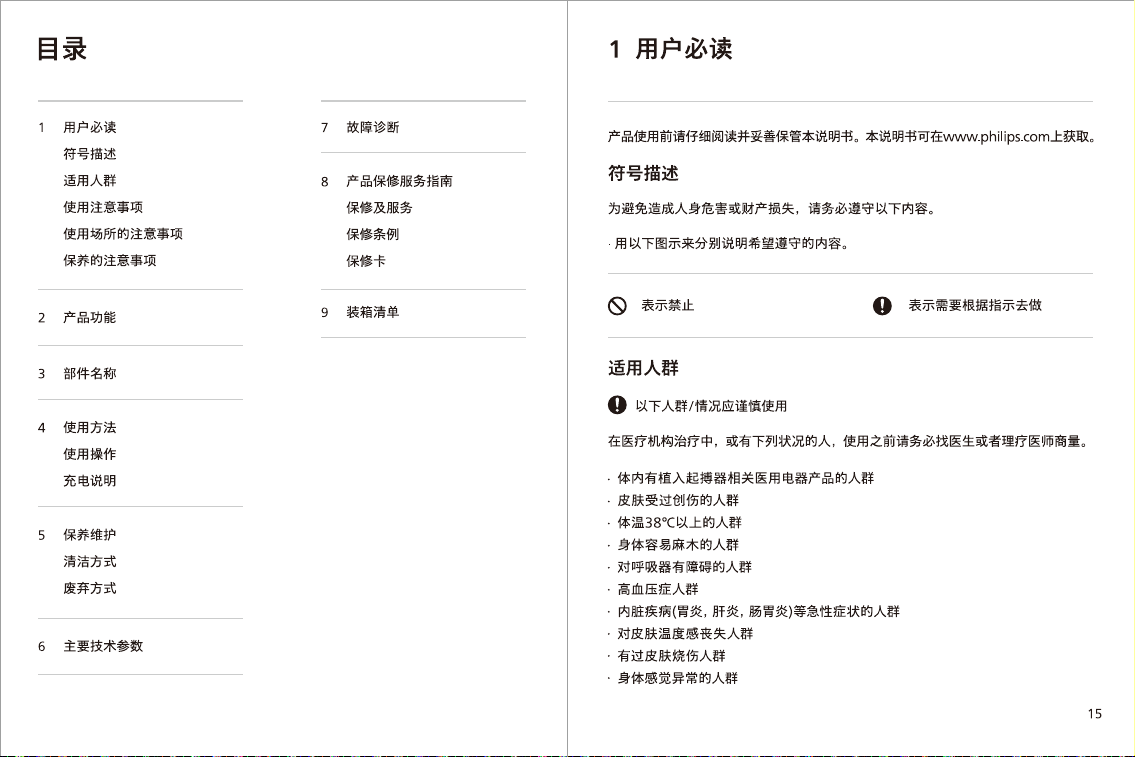Click the 符号描述 section heading on the right page
The height and width of the screenshot is (757, 1135).
click(644, 174)
